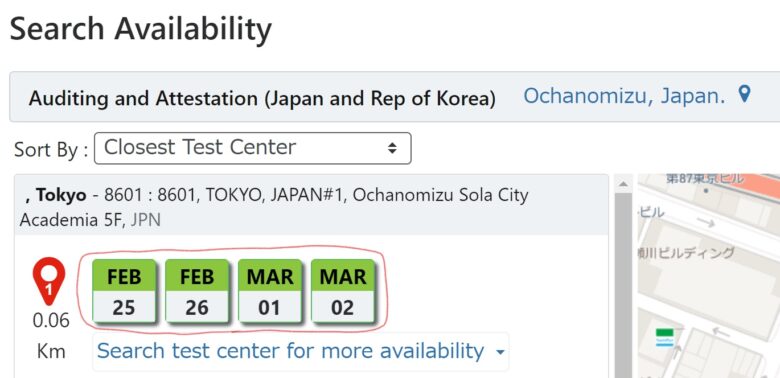Open the Sort By combo box

tap(253, 148)
